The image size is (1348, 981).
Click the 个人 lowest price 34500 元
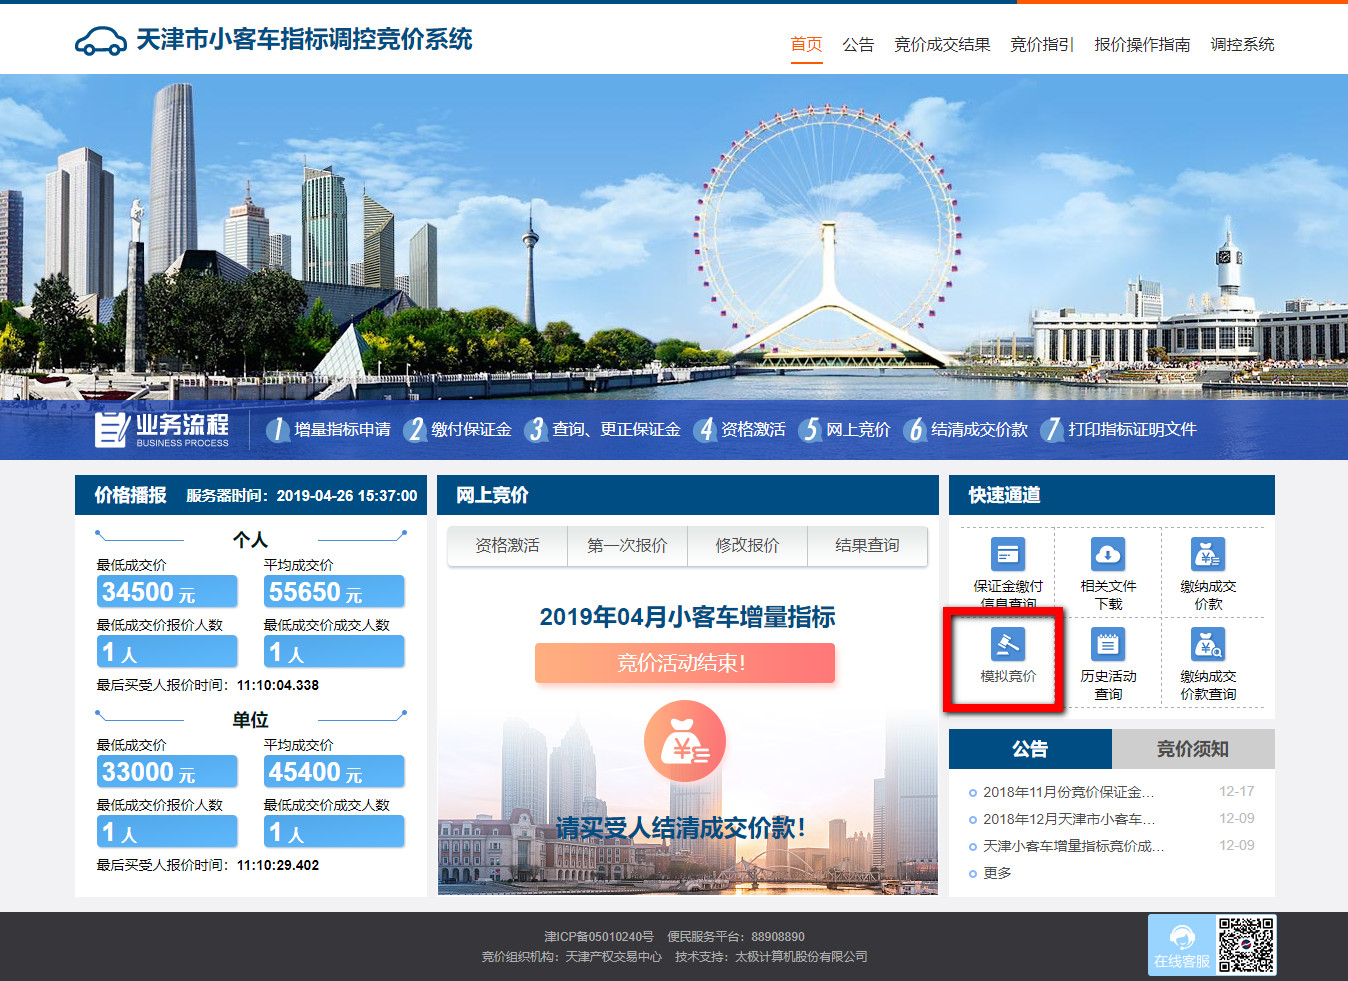tap(167, 592)
